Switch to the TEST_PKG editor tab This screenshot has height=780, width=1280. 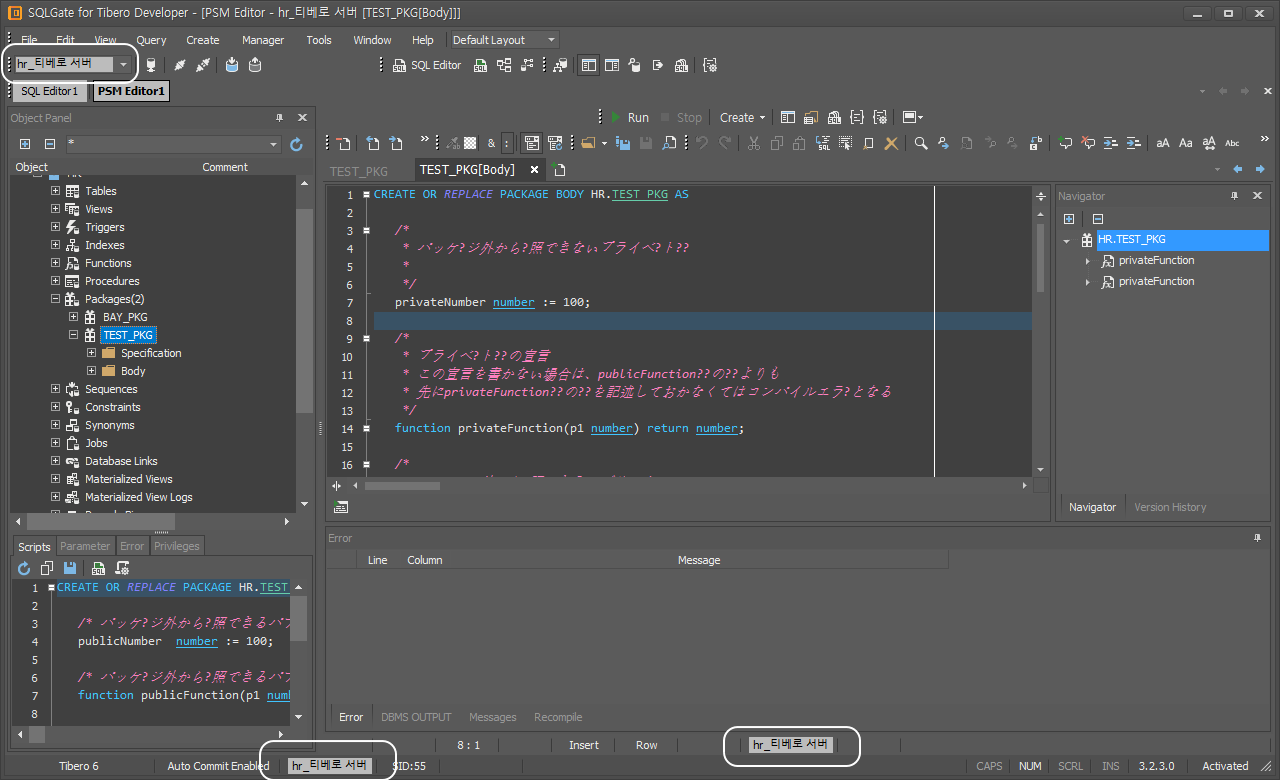point(359,171)
